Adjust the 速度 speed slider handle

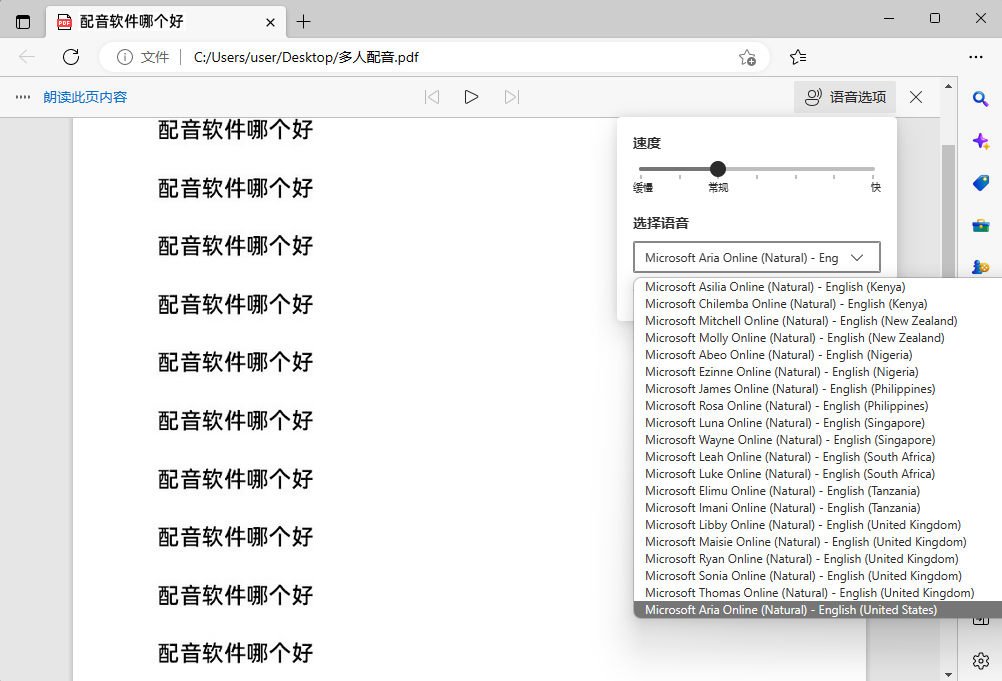(718, 169)
